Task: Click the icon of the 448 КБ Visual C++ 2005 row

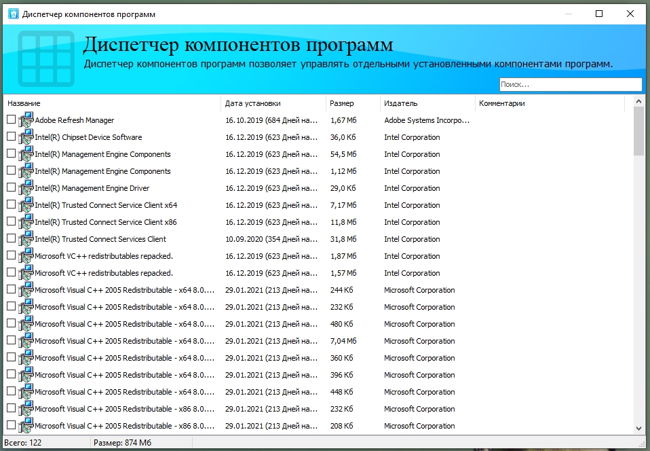Action: pyautogui.click(x=26, y=392)
